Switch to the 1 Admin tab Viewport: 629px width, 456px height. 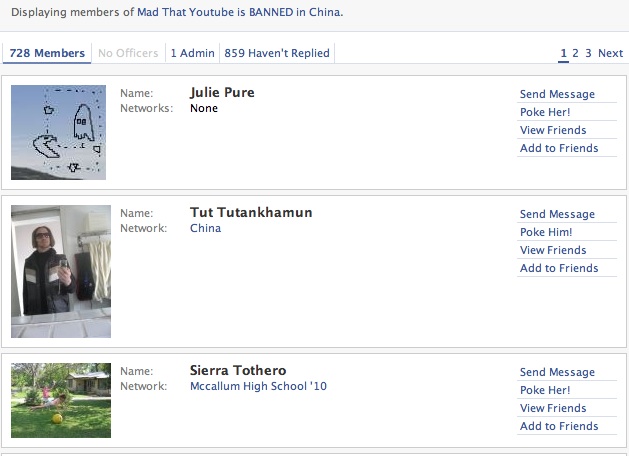point(192,53)
